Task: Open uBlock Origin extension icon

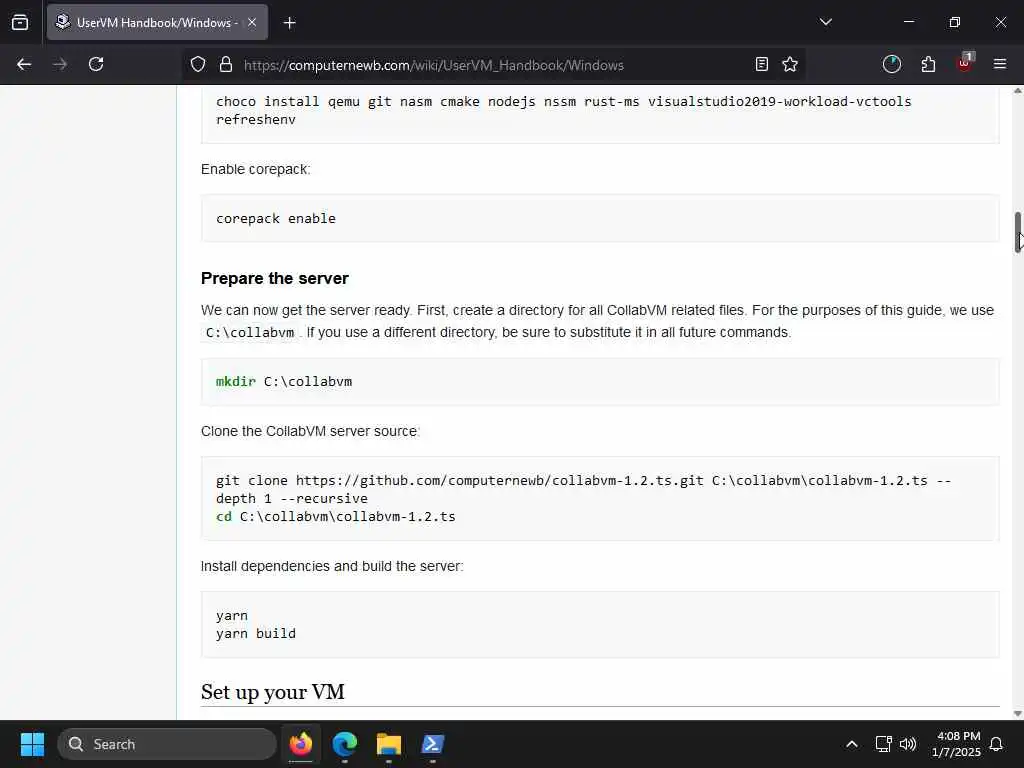Action: (965, 63)
